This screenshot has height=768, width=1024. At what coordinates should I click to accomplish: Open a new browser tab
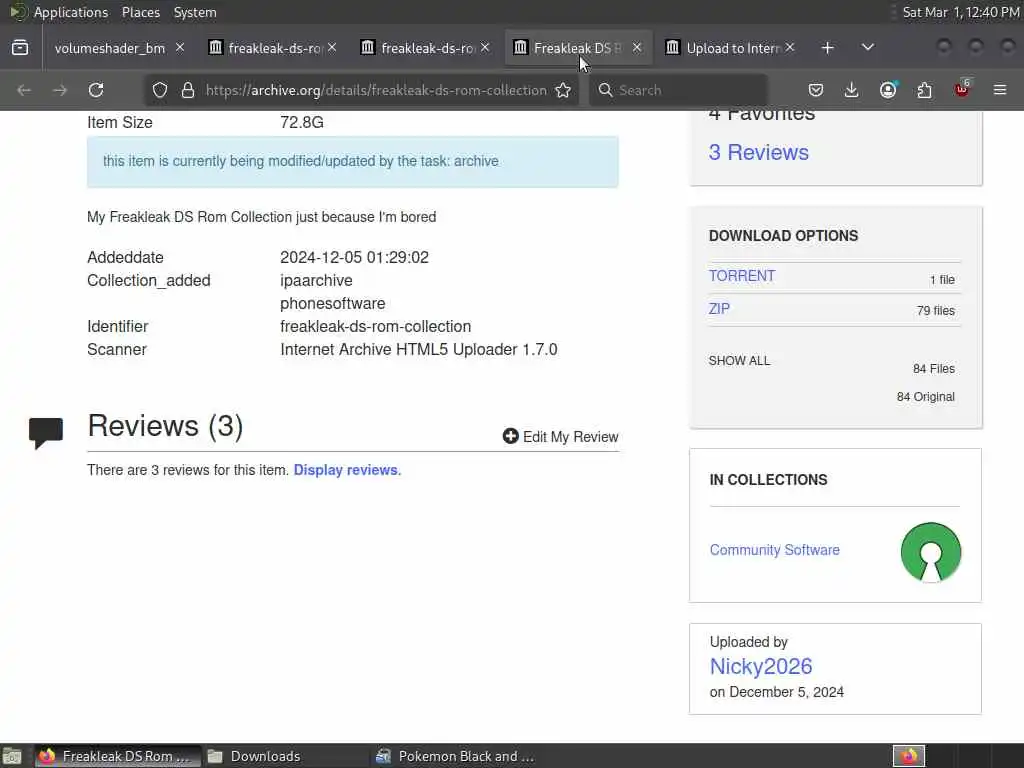click(827, 48)
